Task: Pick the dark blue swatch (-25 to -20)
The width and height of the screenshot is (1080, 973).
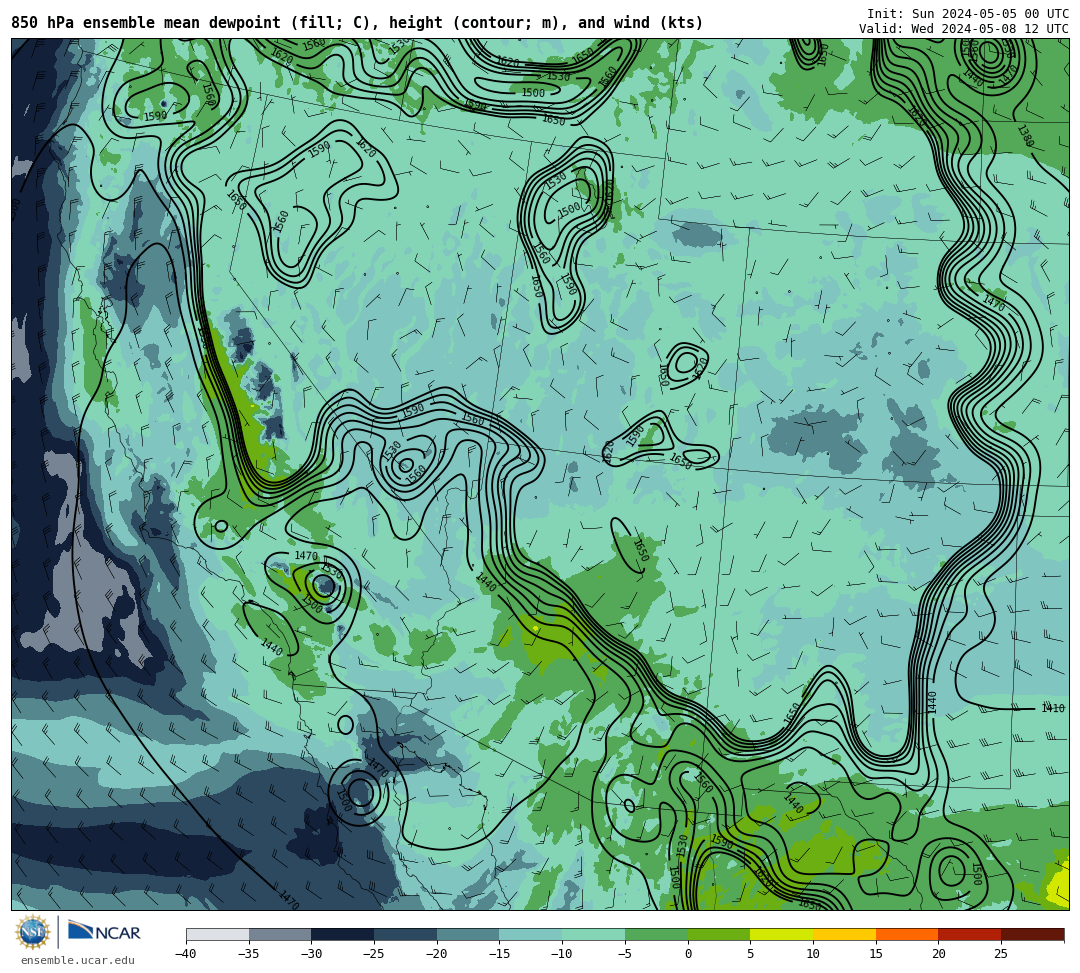Action: click(x=406, y=934)
